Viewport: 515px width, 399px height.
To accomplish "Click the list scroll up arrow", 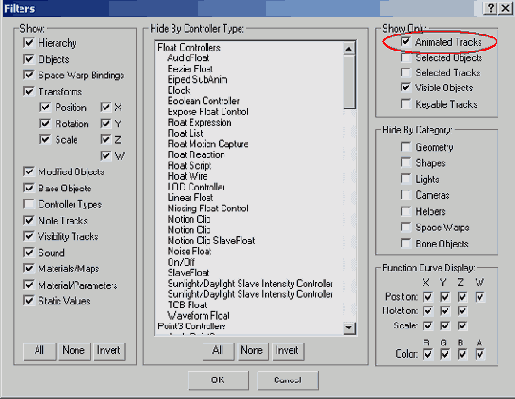I will 349,49.
